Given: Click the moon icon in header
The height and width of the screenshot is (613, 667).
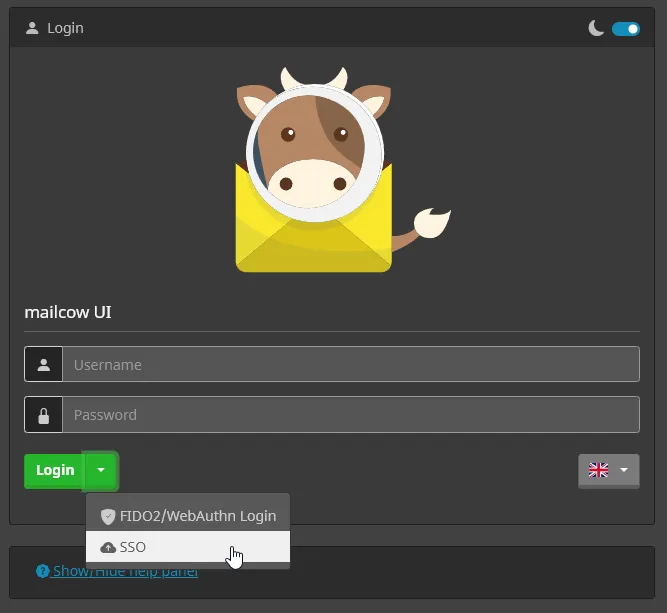Looking at the screenshot, I should pos(596,29).
